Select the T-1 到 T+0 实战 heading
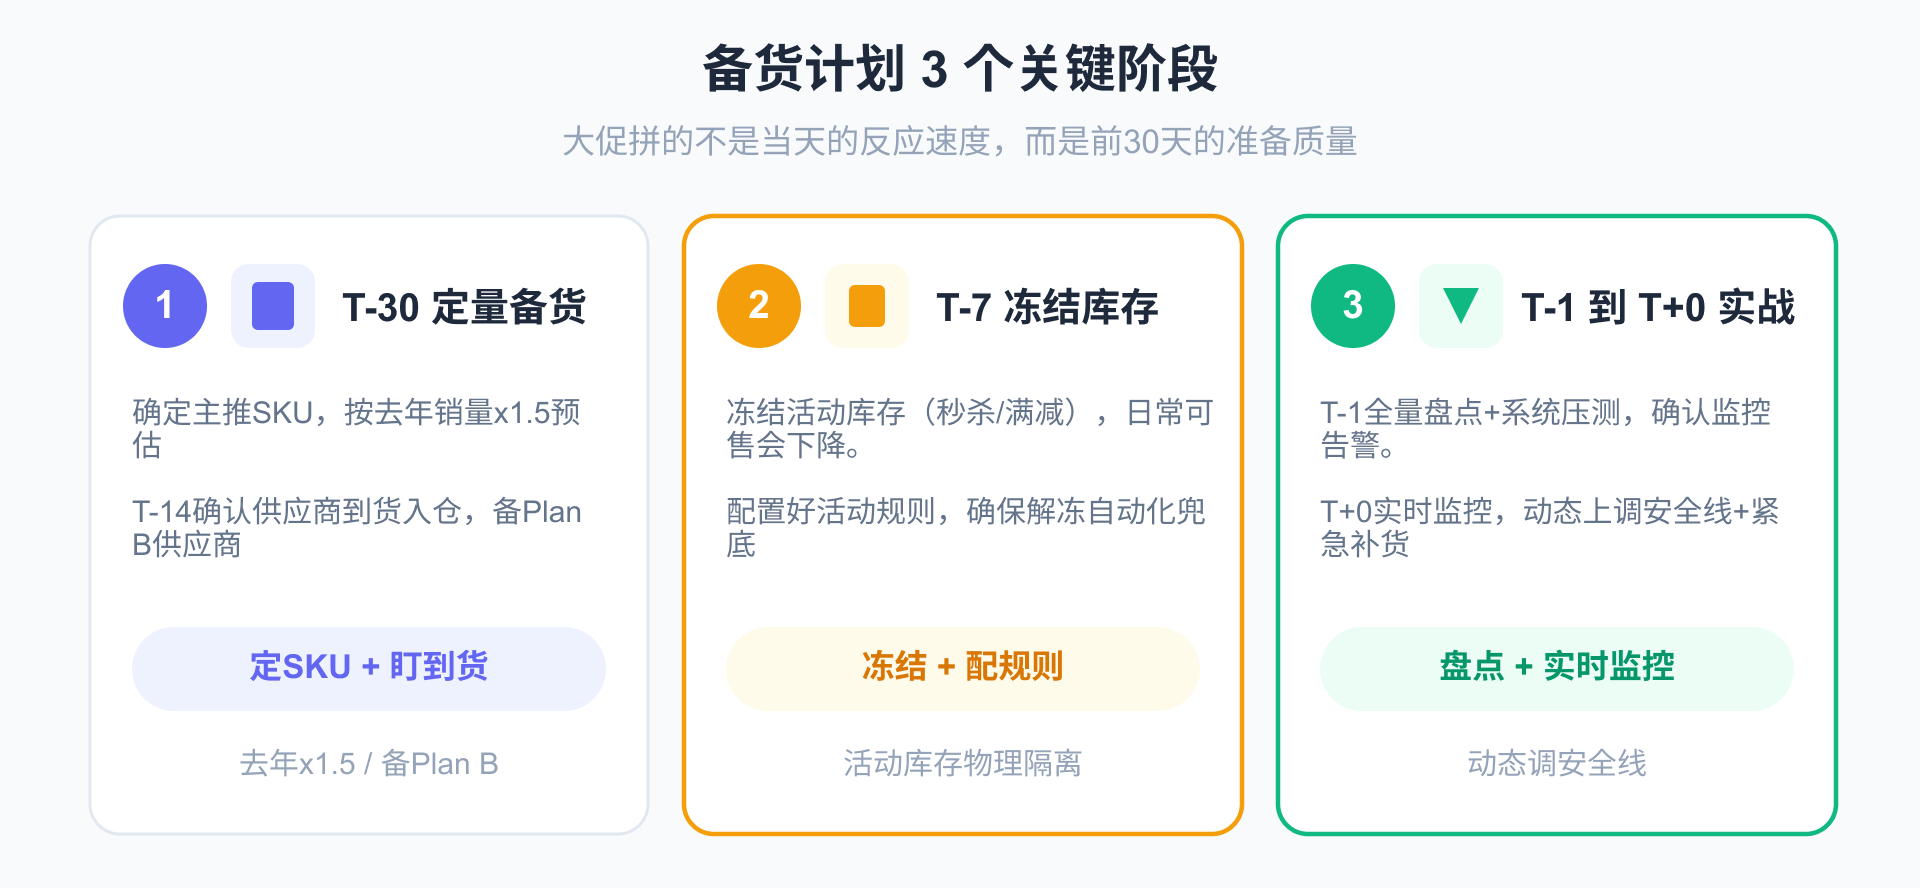 coord(1657,307)
